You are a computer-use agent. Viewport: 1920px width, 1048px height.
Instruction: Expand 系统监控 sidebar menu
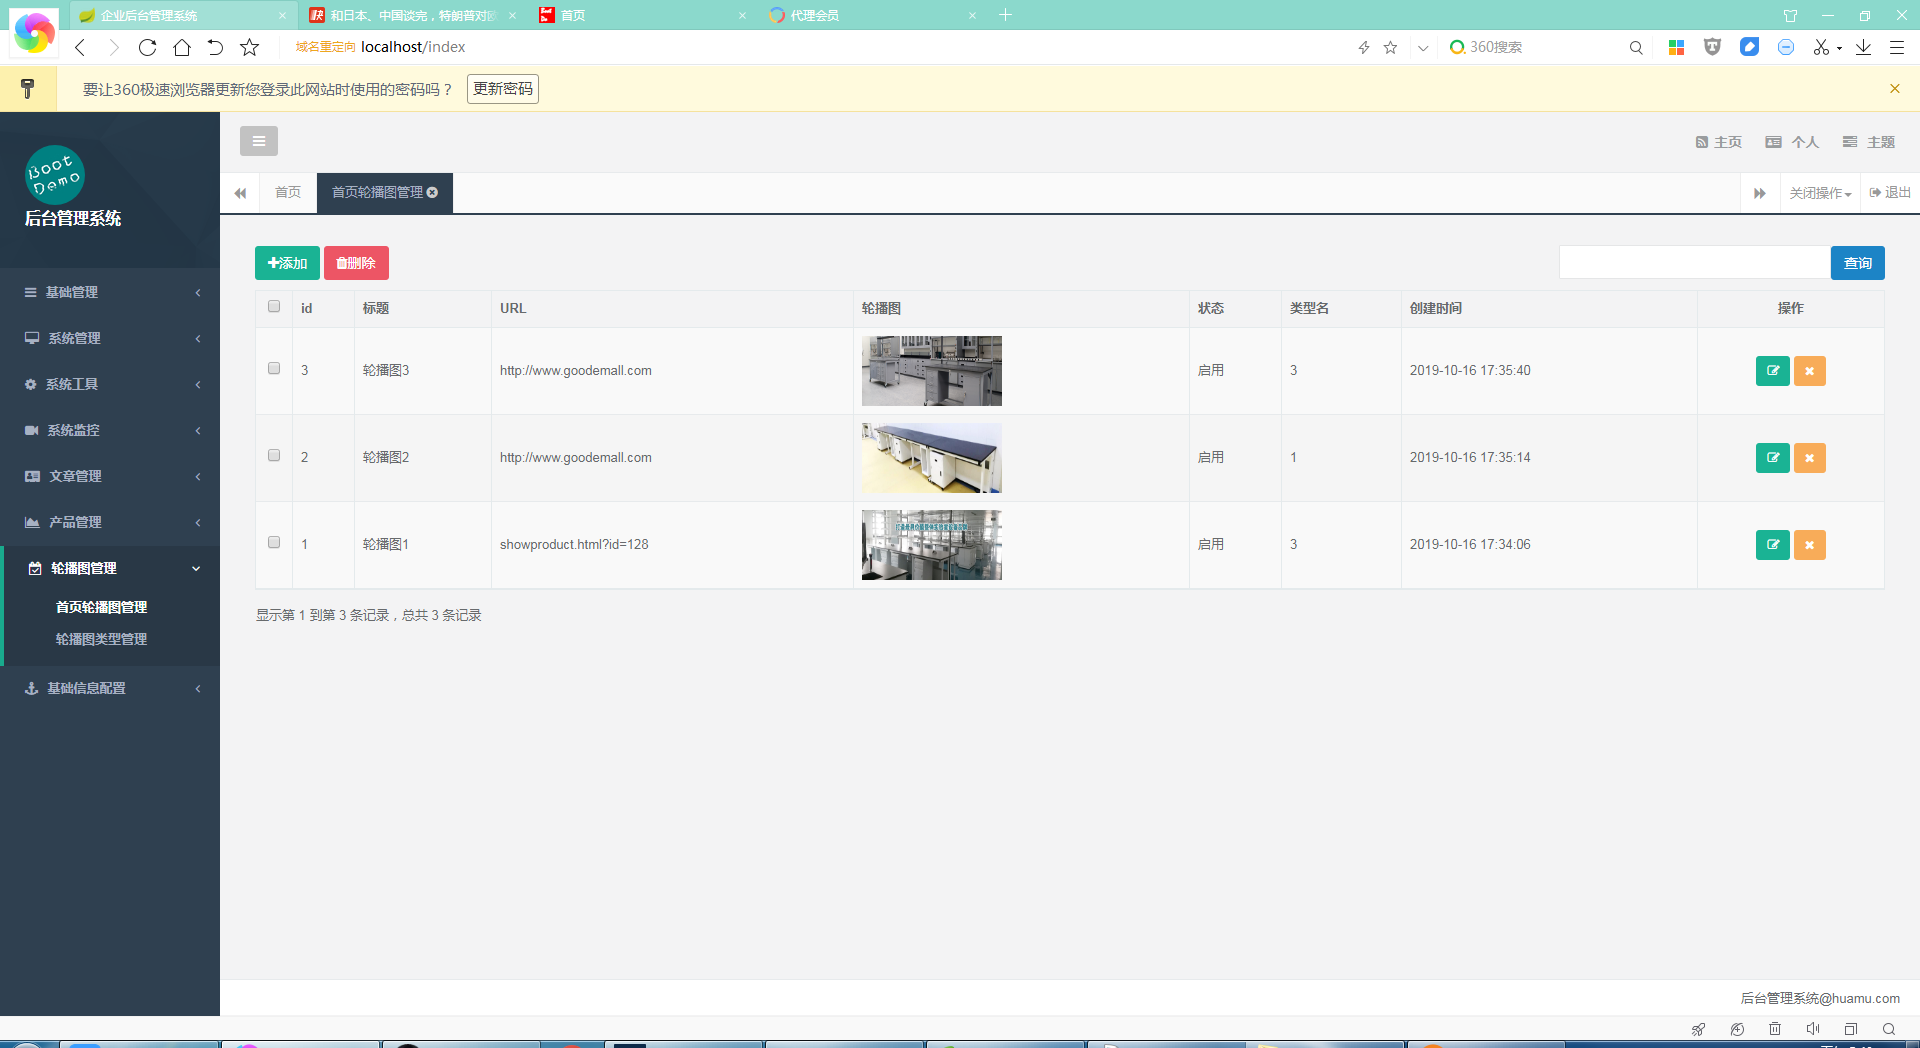coord(110,430)
